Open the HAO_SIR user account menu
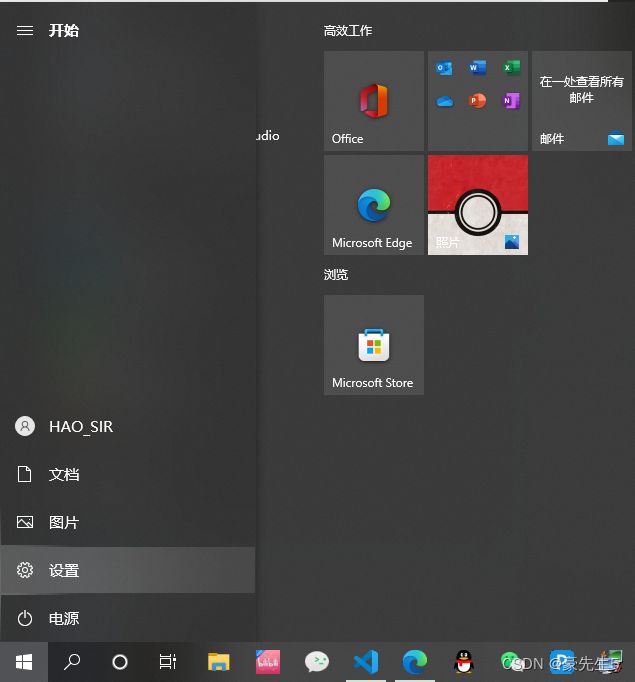 point(127,426)
